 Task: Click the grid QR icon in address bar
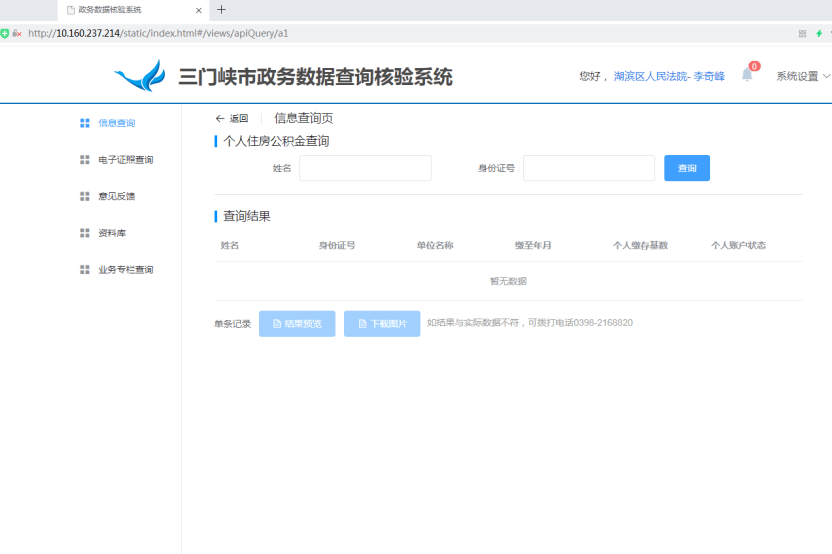802,33
